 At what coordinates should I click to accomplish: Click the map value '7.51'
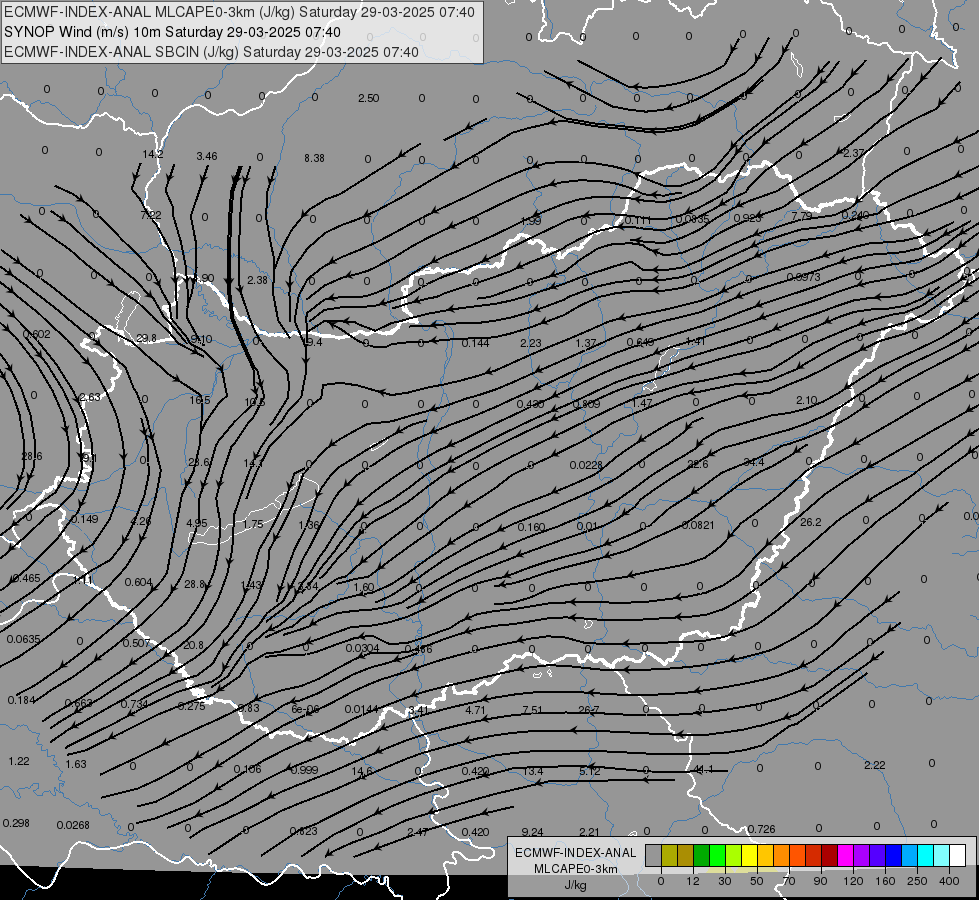pos(532,710)
